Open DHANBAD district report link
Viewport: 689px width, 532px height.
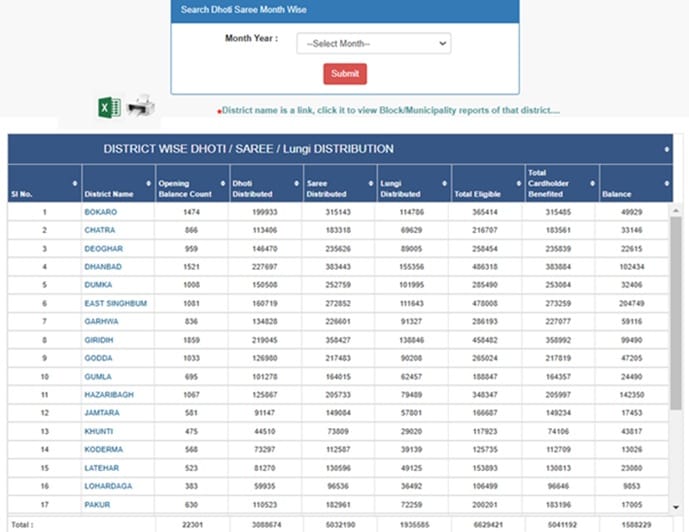click(103, 266)
